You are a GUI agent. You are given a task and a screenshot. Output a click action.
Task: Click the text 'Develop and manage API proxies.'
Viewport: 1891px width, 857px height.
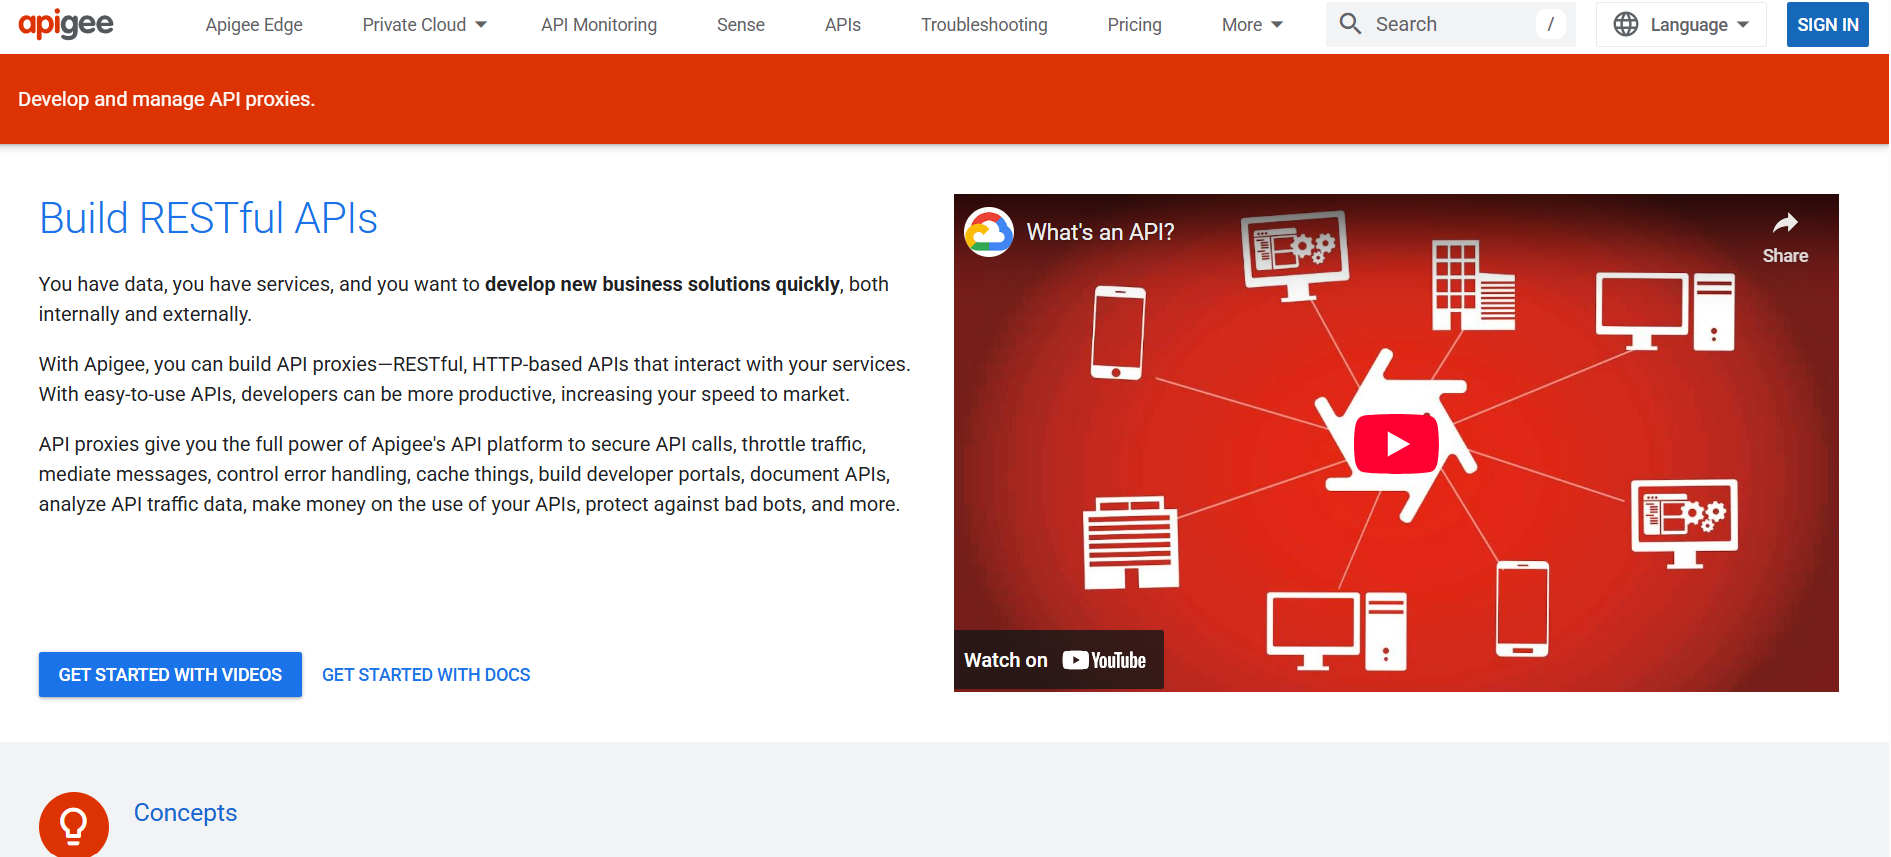(167, 99)
